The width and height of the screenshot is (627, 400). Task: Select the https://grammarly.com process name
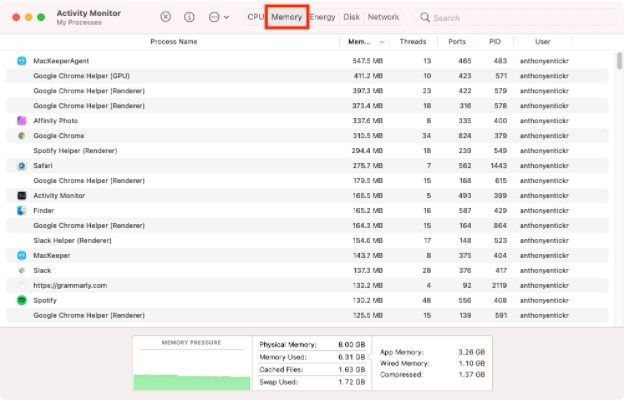point(70,285)
